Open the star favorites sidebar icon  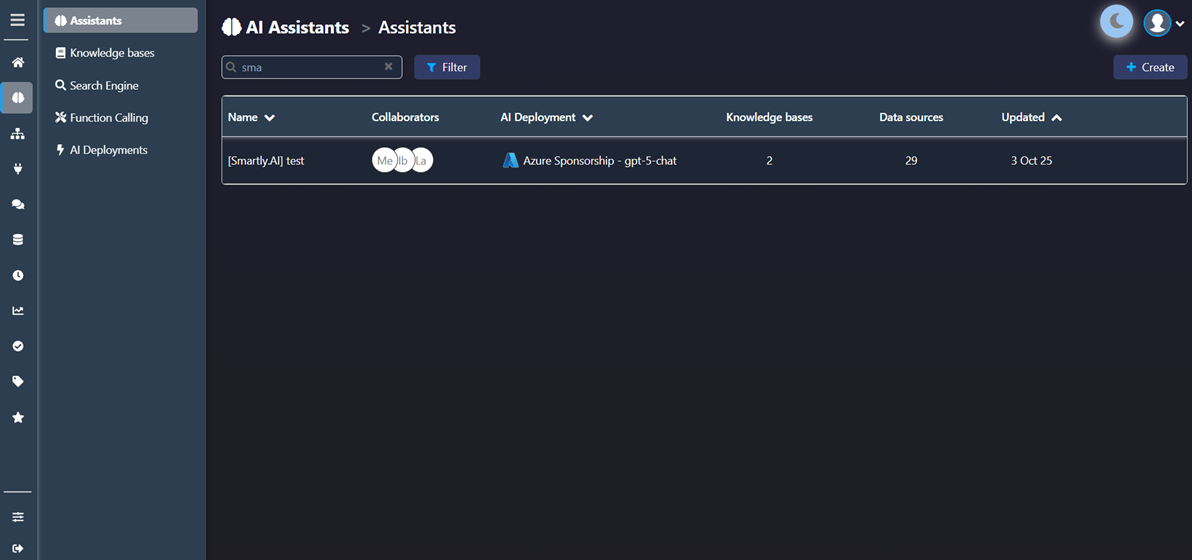coord(17,417)
